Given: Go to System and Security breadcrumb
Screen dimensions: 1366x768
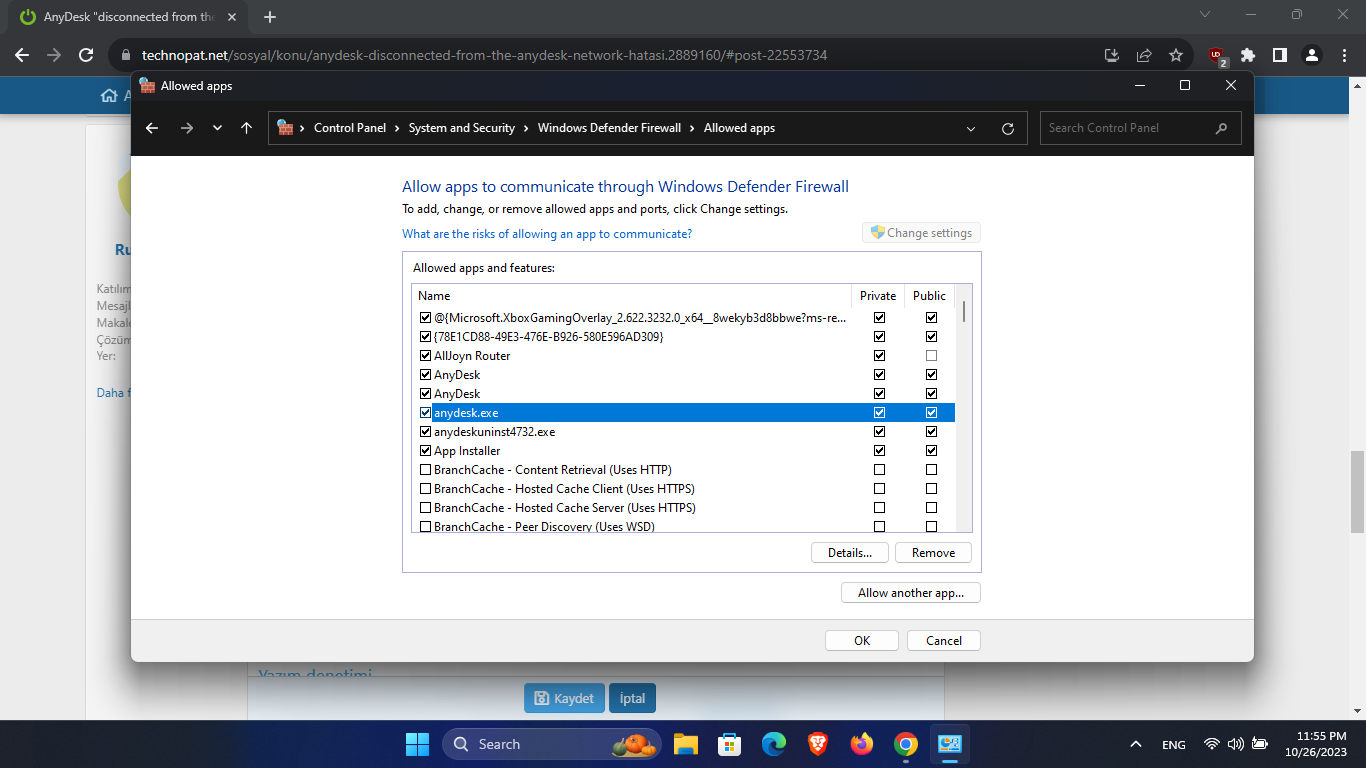Looking at the screenshot, I should [462, 128].
